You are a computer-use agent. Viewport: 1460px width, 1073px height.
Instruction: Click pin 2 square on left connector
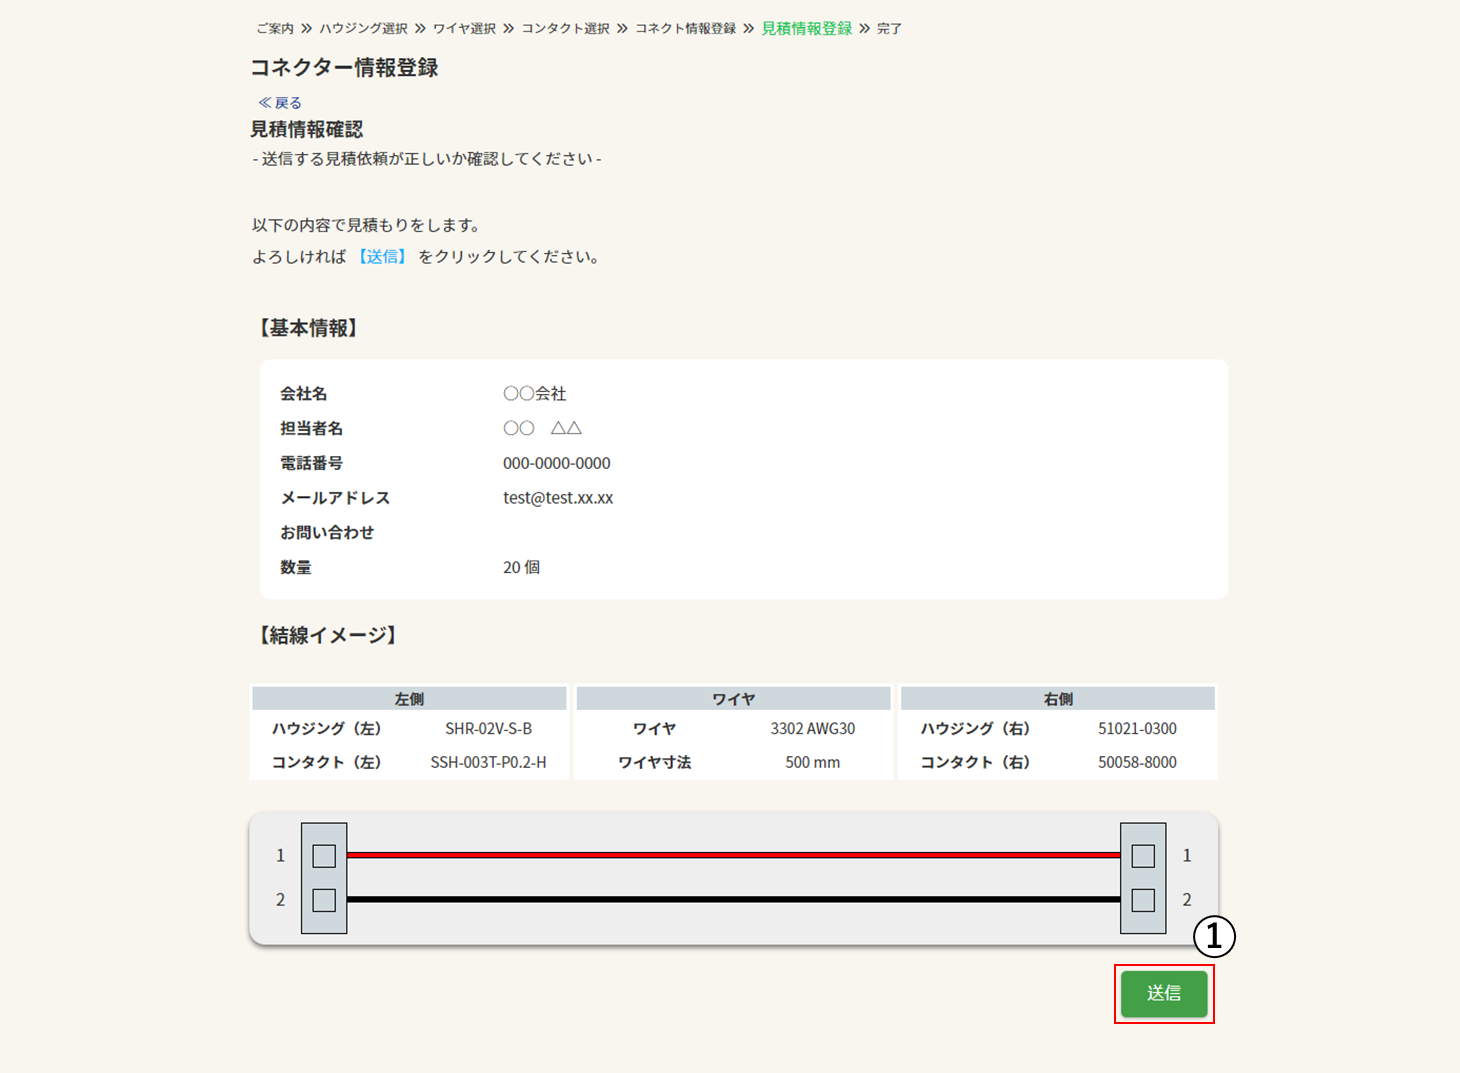[324, 900]
